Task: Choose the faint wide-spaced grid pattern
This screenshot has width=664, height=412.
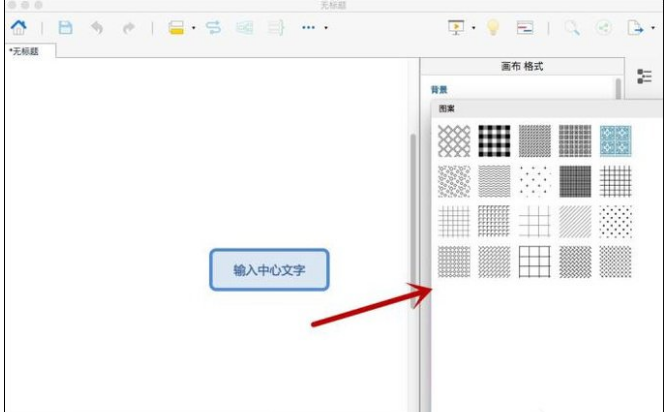Action: 535,221
